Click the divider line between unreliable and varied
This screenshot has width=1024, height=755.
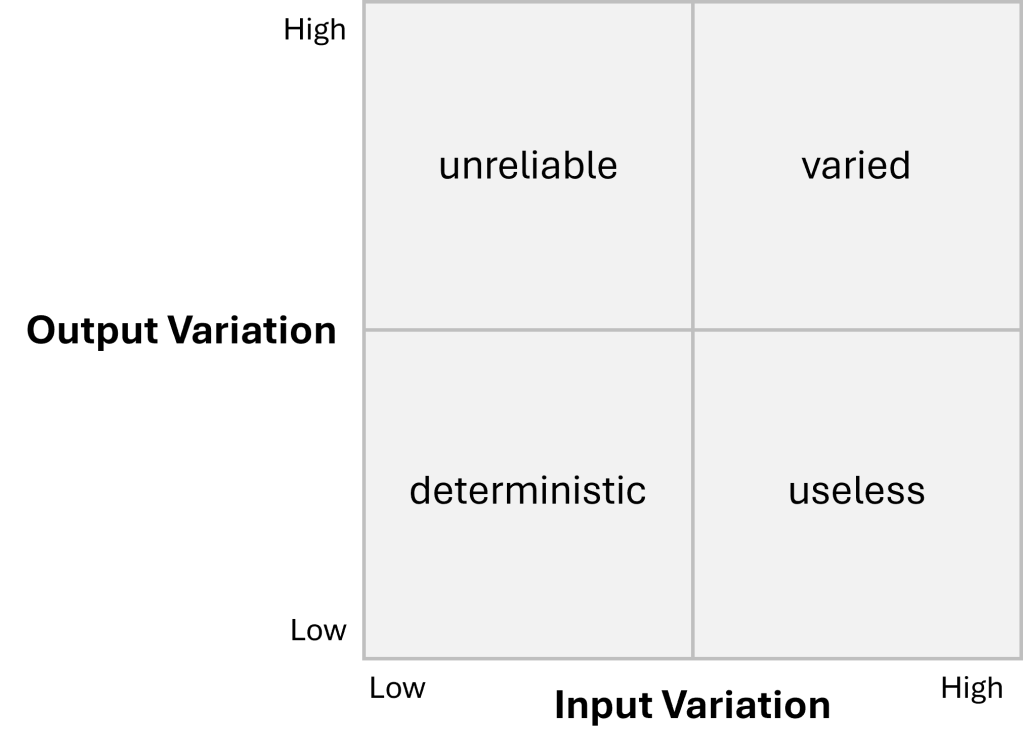pyautogui.click(x=692, y=165)
